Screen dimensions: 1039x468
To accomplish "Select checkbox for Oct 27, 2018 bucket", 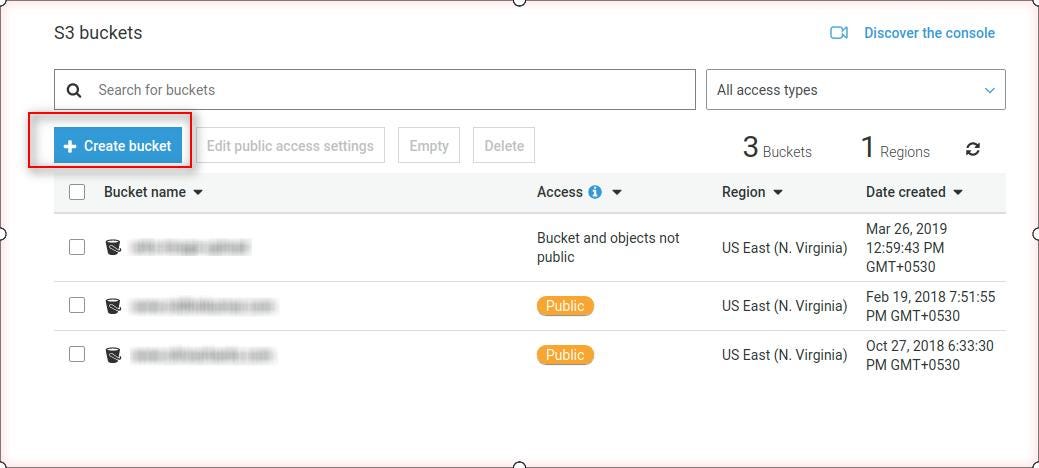I will pos(77,354).
